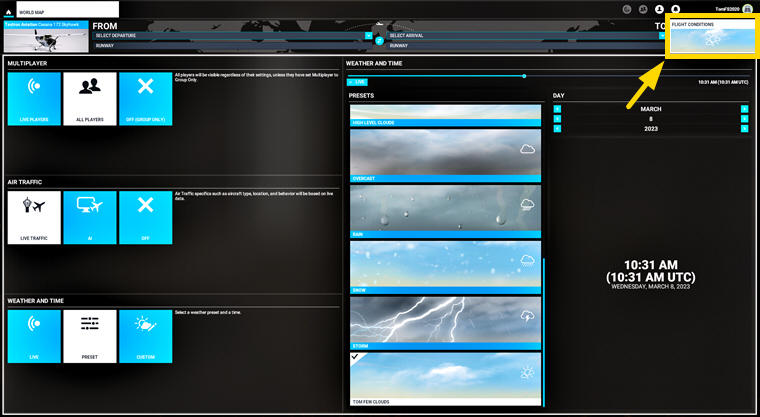This screenshot has width=760, height=417.
Task: Click the rain cloud icon on Rain preset
Action: (527, 205)
